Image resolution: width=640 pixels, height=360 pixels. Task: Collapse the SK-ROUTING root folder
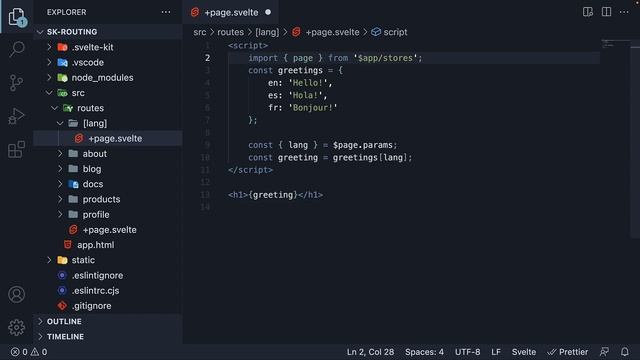[x=40, y=32]
